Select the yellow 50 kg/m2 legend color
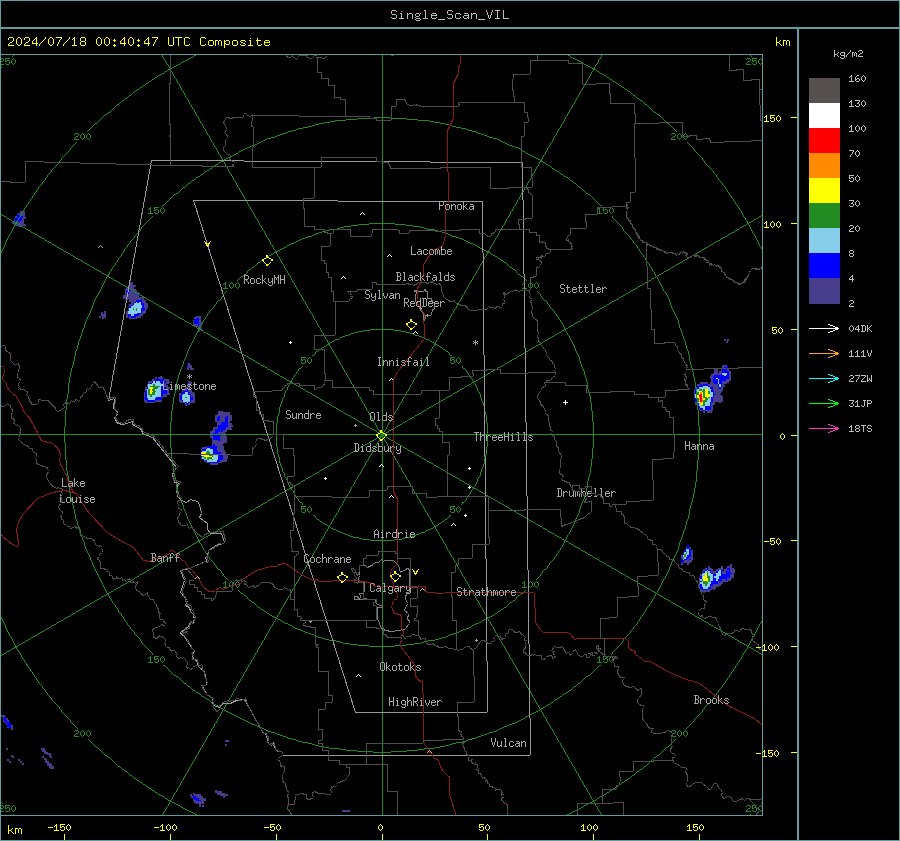The height and width of the screenshot is (841, 900). point(824,190)
